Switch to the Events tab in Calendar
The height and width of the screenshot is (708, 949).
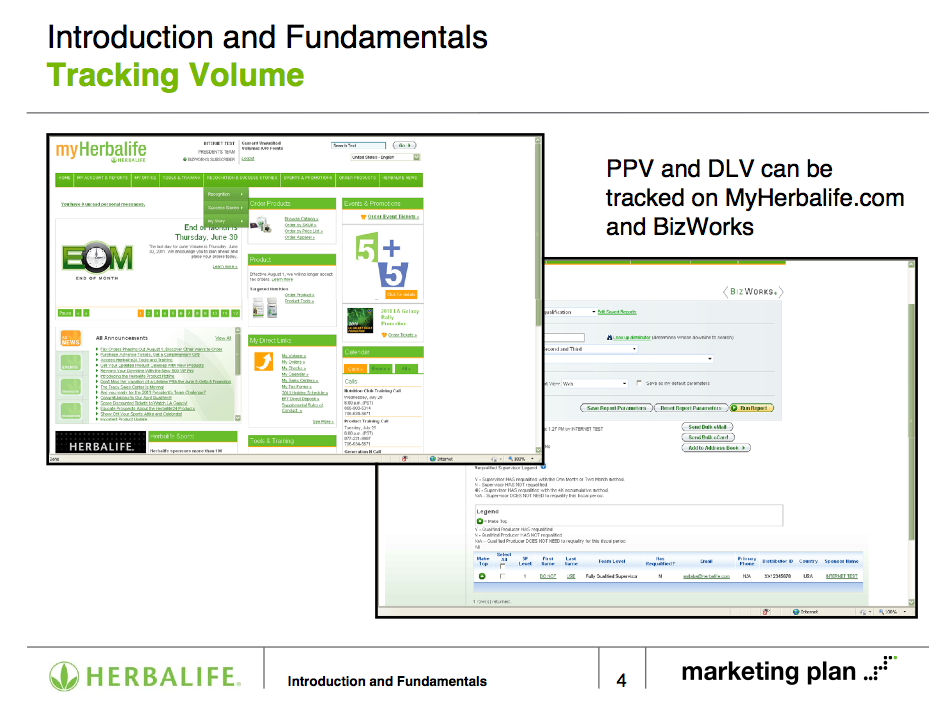click(x=381, y=369)
